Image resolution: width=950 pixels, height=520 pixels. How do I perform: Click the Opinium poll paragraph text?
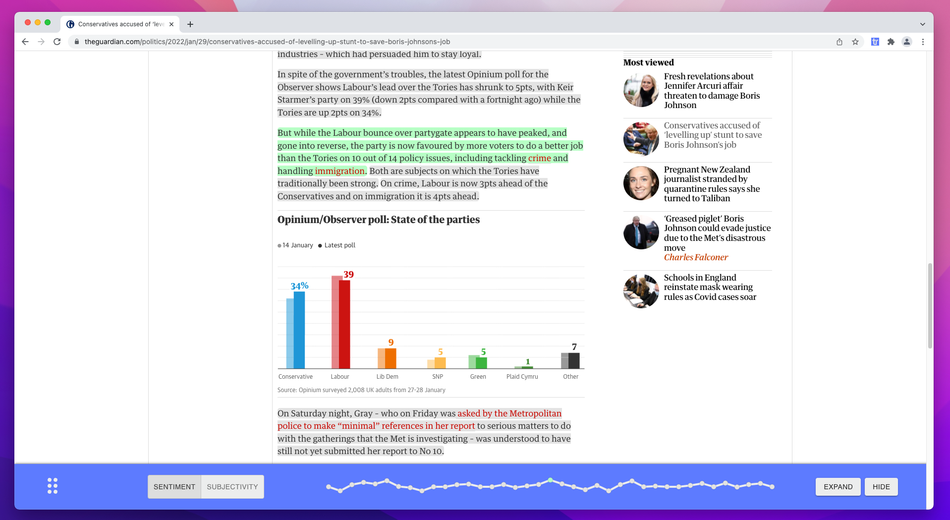[429, 93]
